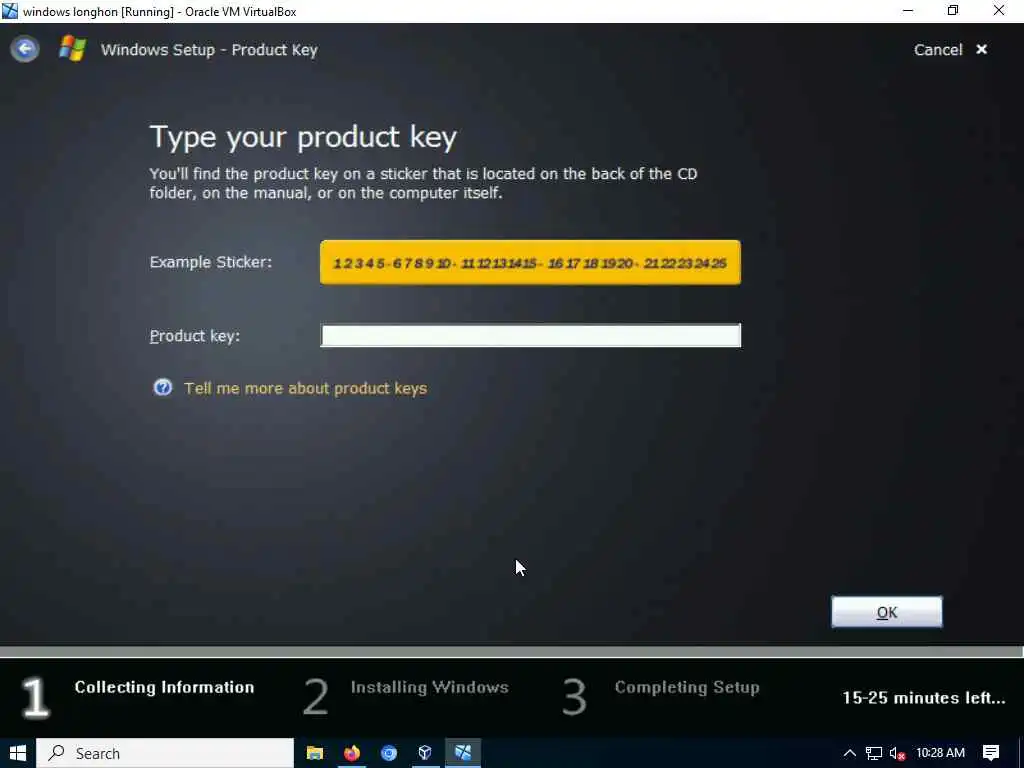The width and height of the screenshot is (1024, 768).
Task: Click the blue help question mark icon
Action: (x=163, y=388)
